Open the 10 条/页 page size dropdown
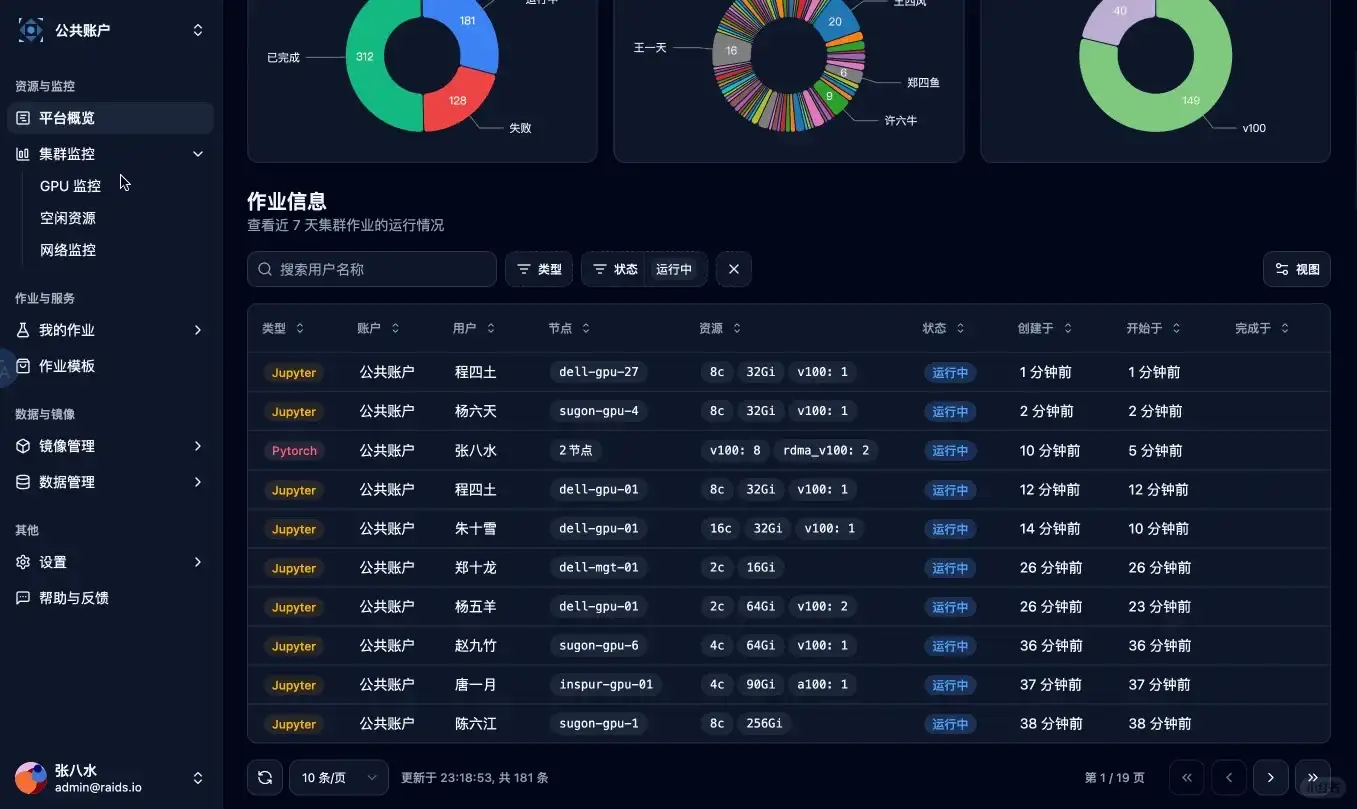This screenshot has height=809, width=1357. pyautogui.click(x=338, y=777)
